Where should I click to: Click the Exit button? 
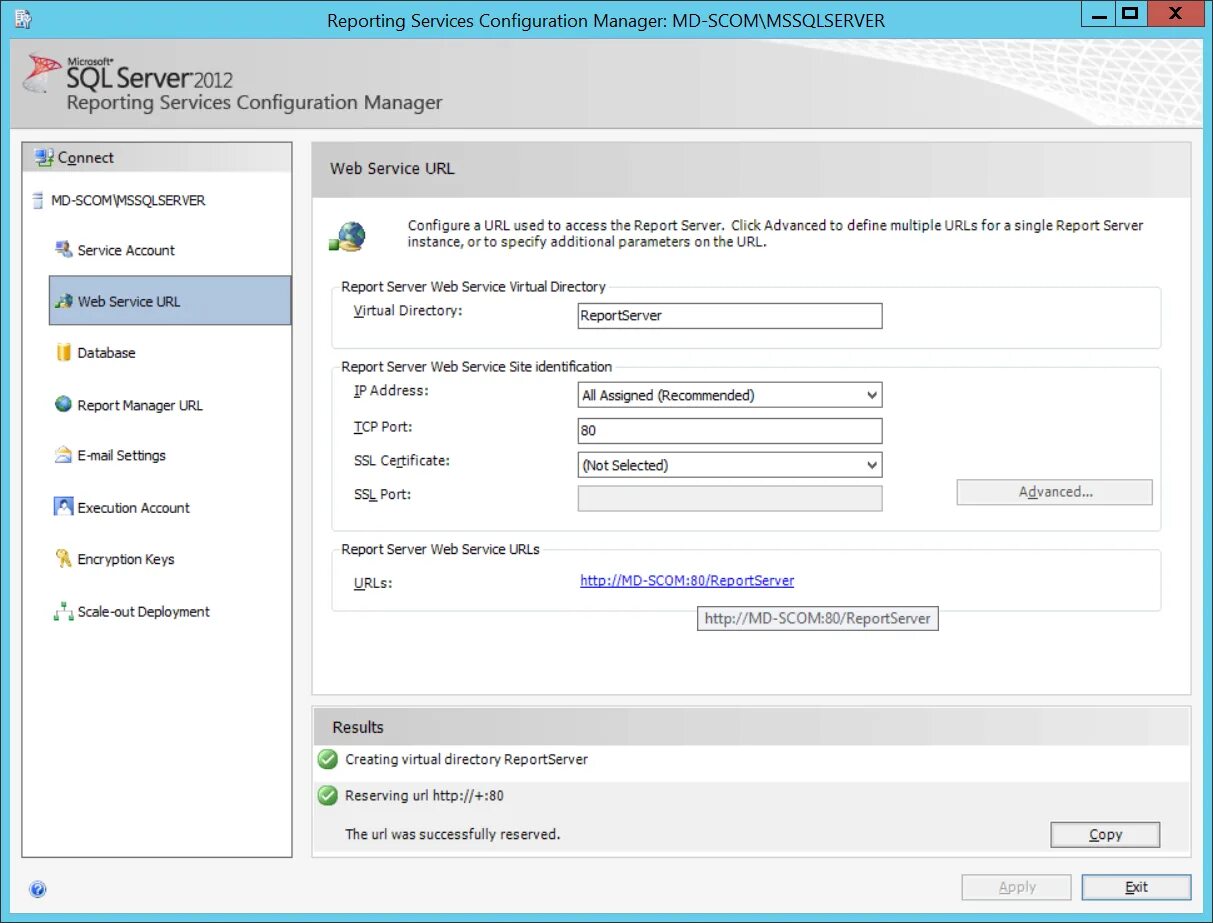tap(1137, 887)
